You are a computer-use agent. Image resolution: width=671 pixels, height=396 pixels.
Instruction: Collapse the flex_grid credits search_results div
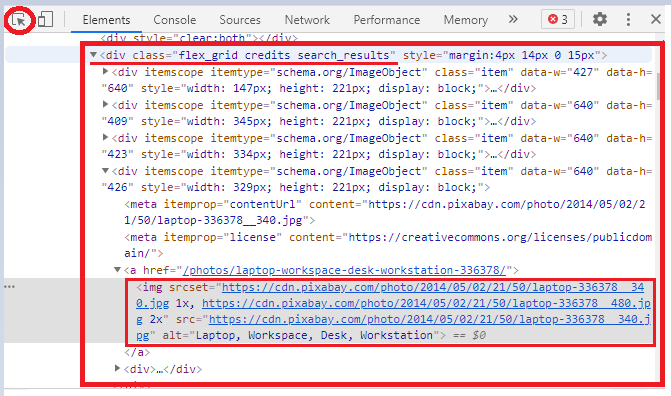coord(93,55)
